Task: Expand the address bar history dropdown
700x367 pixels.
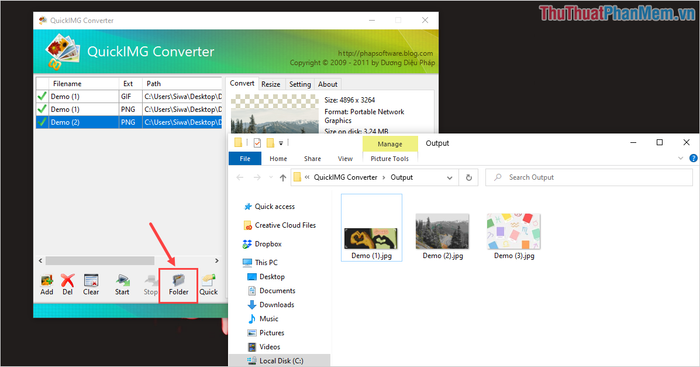Action: point(450,178)
